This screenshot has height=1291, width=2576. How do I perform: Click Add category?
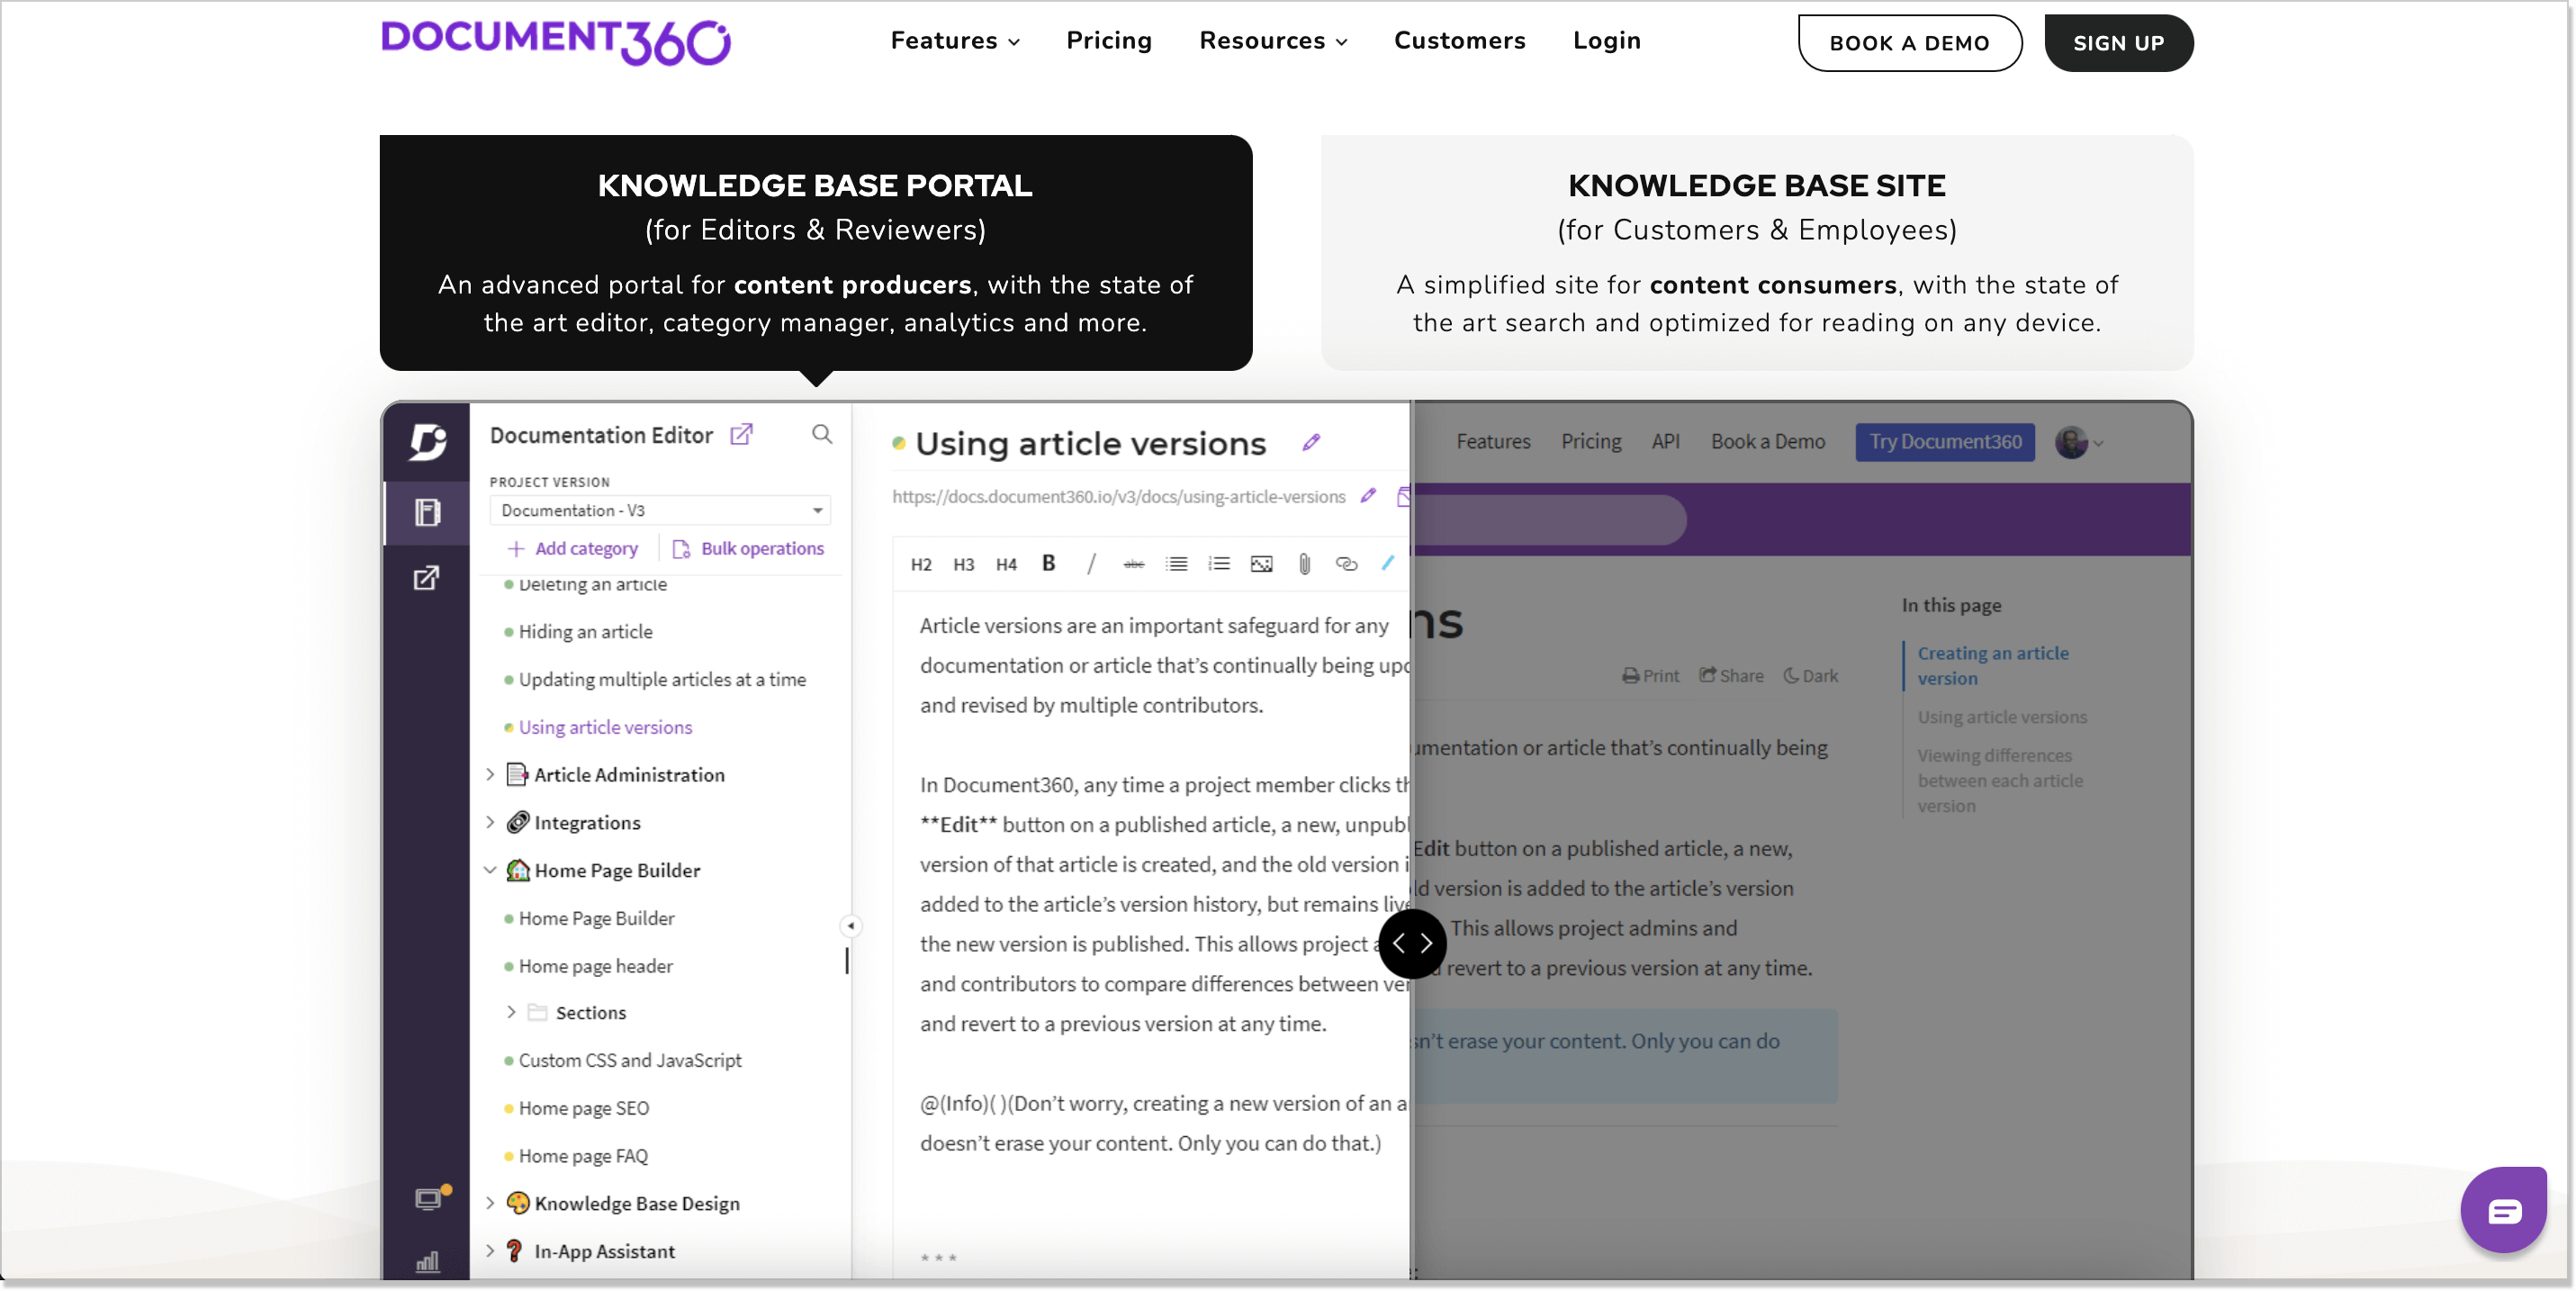pyautogui.click(x=573, y=548)
